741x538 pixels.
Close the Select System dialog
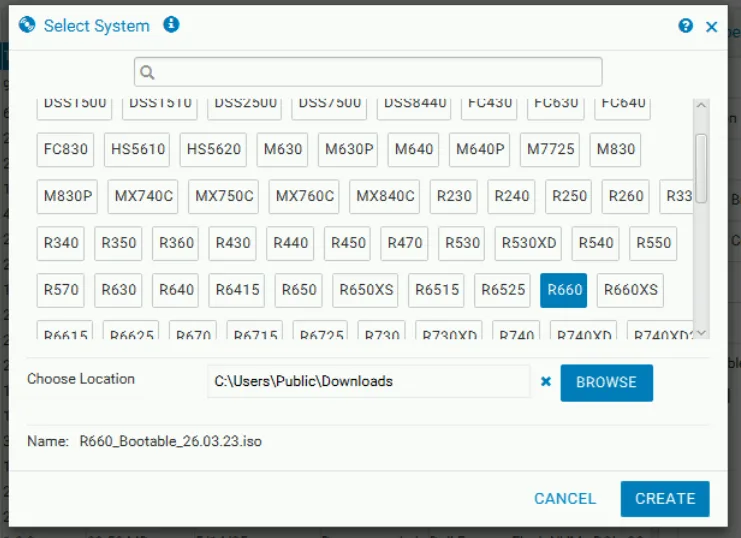pyautogui.click(x=712, y=27)
